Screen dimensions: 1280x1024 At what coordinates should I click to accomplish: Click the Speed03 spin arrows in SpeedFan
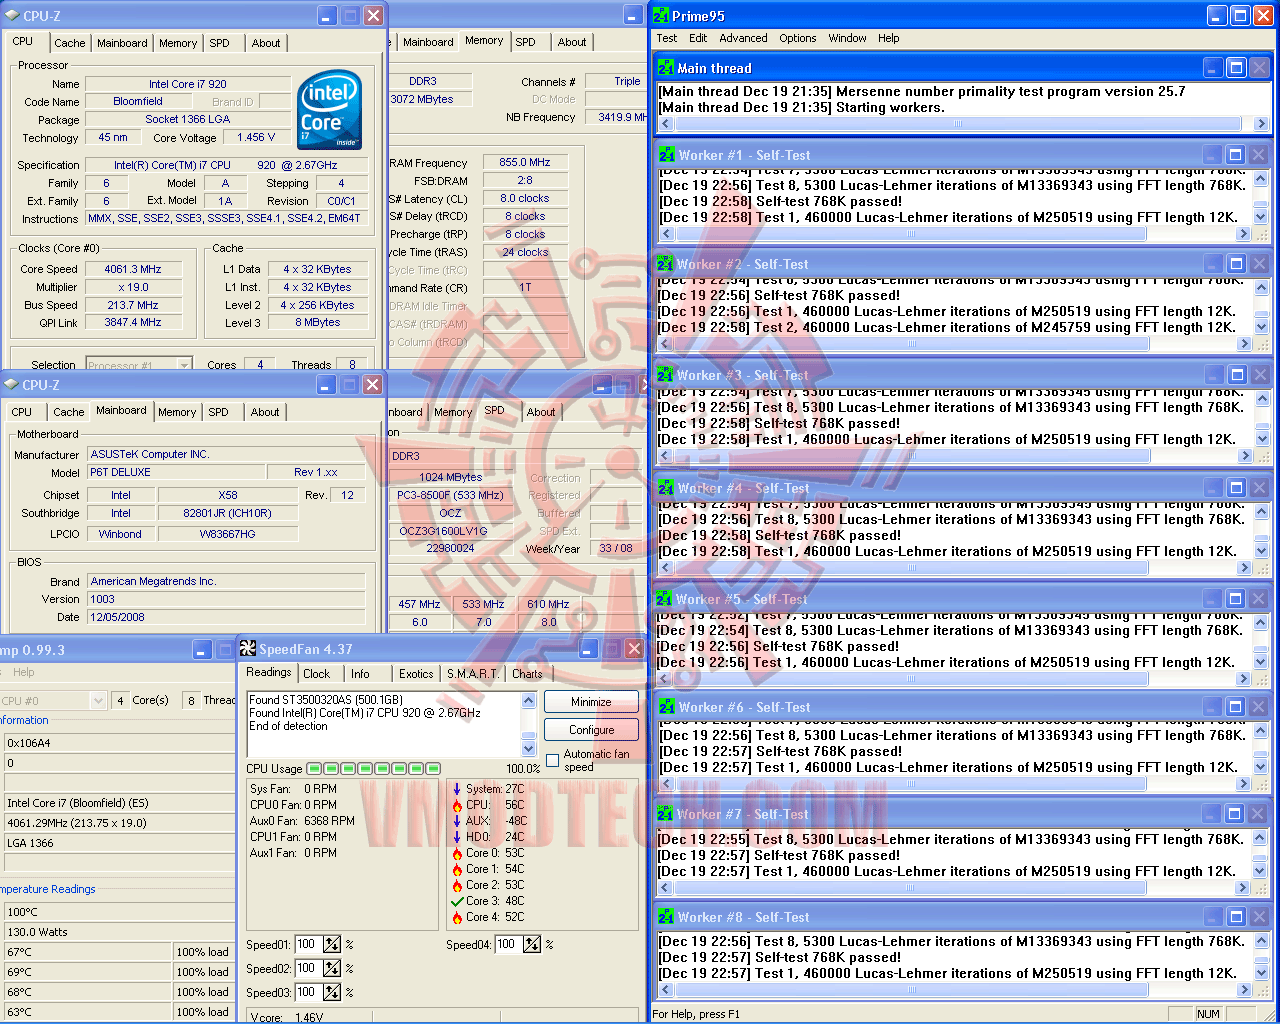(332, 992)
